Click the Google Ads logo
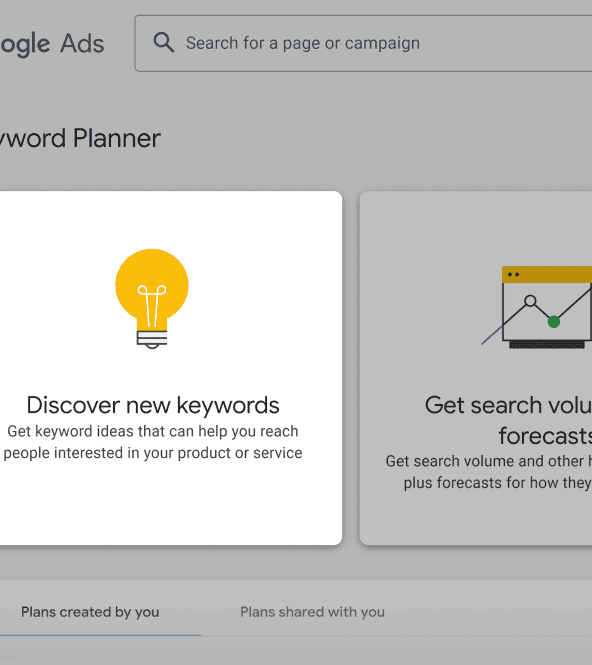 point(52,44)
